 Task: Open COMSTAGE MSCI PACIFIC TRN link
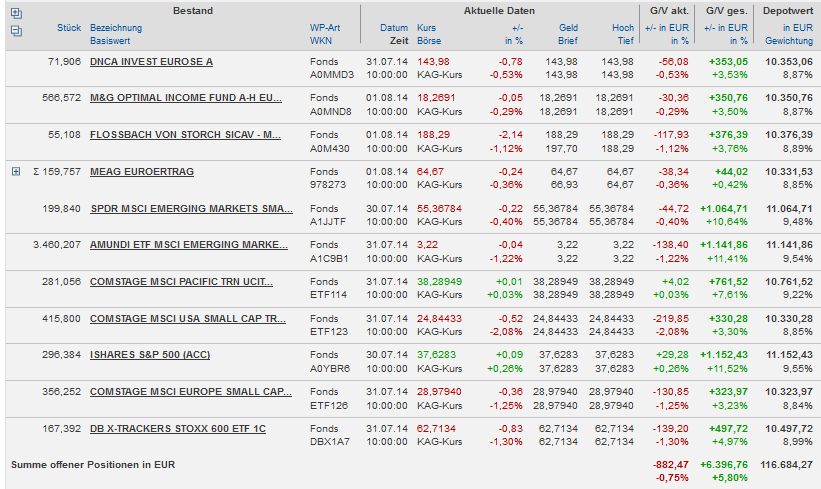point(181,281)
